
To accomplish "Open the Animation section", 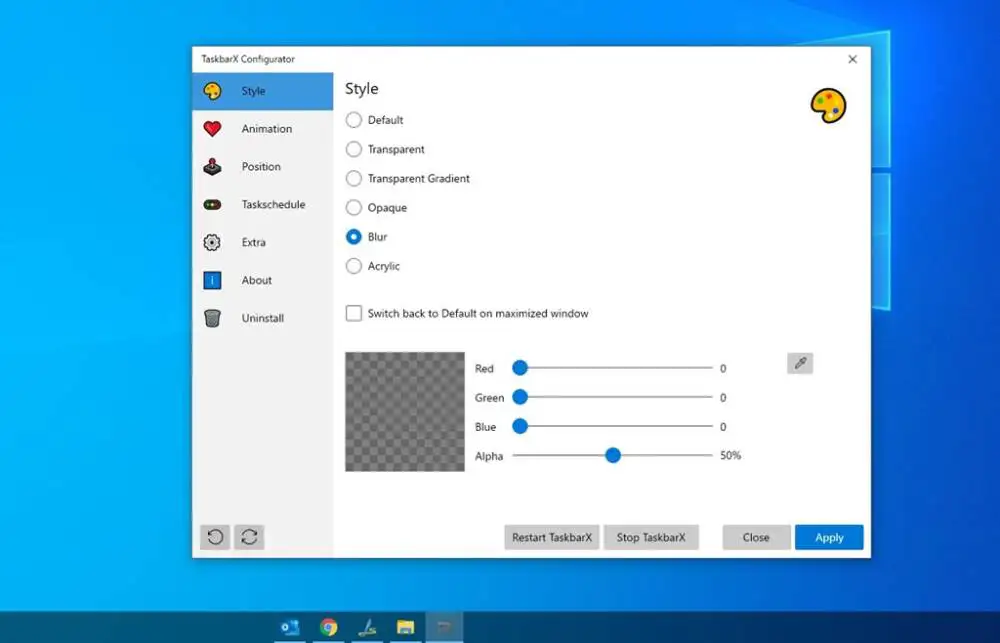I will click(x=263, y=129).
